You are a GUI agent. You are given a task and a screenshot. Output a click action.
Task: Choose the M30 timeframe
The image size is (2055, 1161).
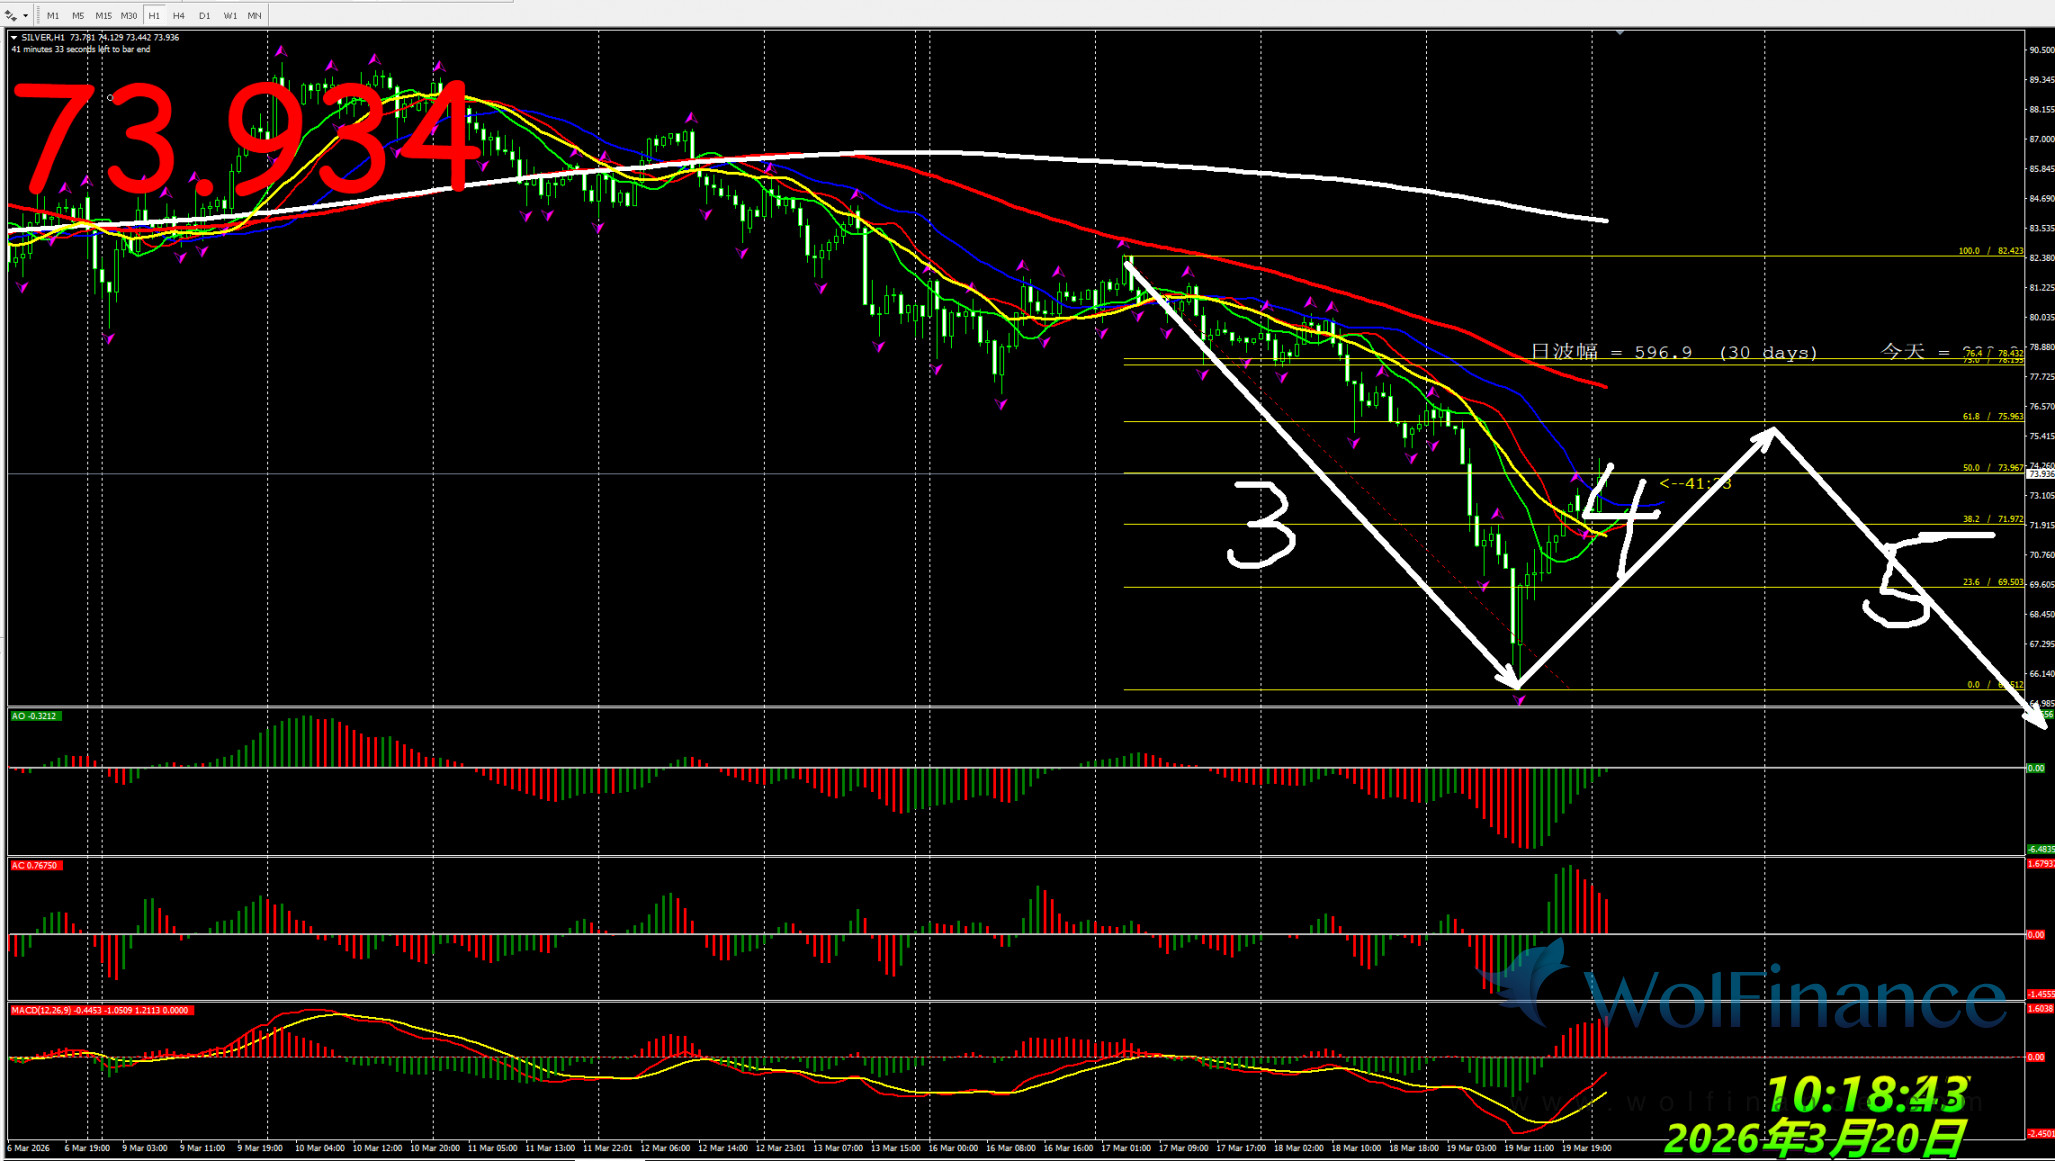pyautogui.click(x=129, y=16)
